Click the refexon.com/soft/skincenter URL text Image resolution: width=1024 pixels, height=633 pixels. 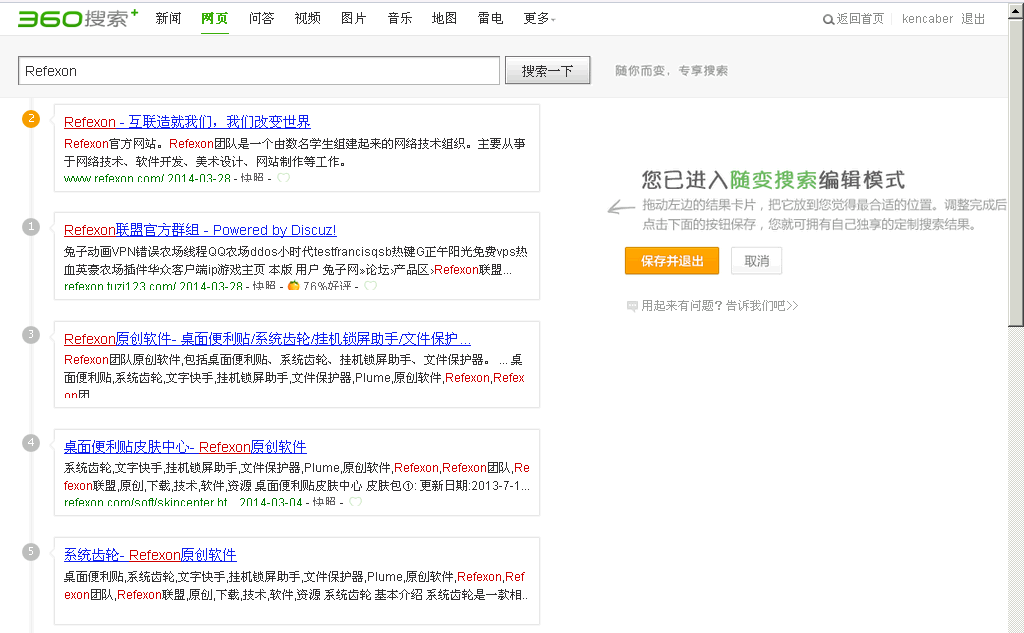[146, 502]
